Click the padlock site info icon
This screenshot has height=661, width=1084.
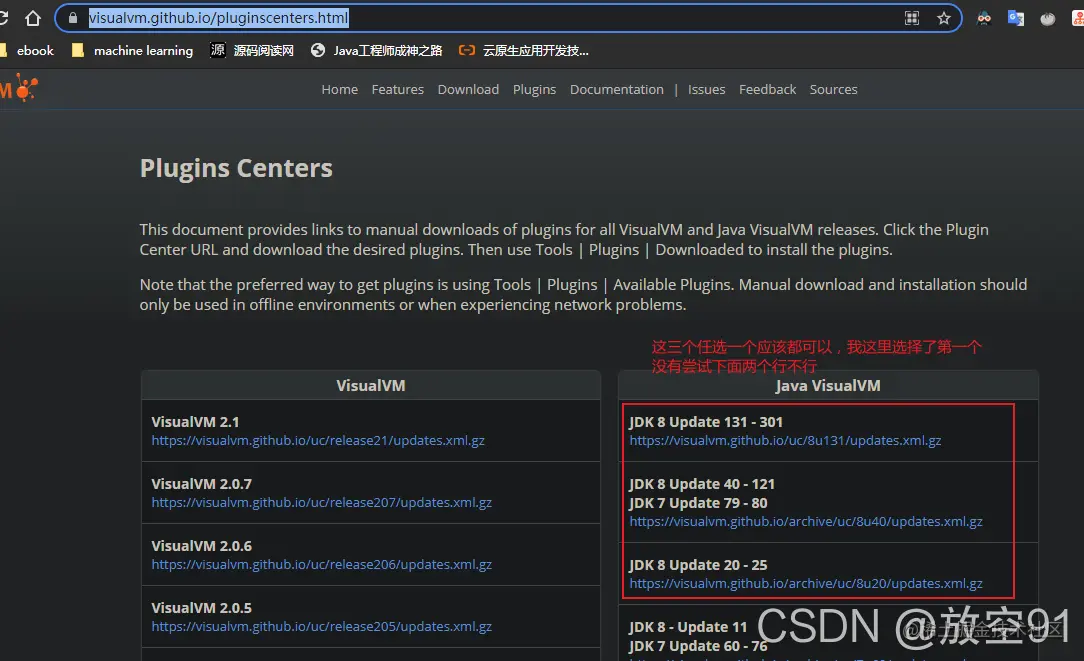pyautogui.click(x=73, y=18)
